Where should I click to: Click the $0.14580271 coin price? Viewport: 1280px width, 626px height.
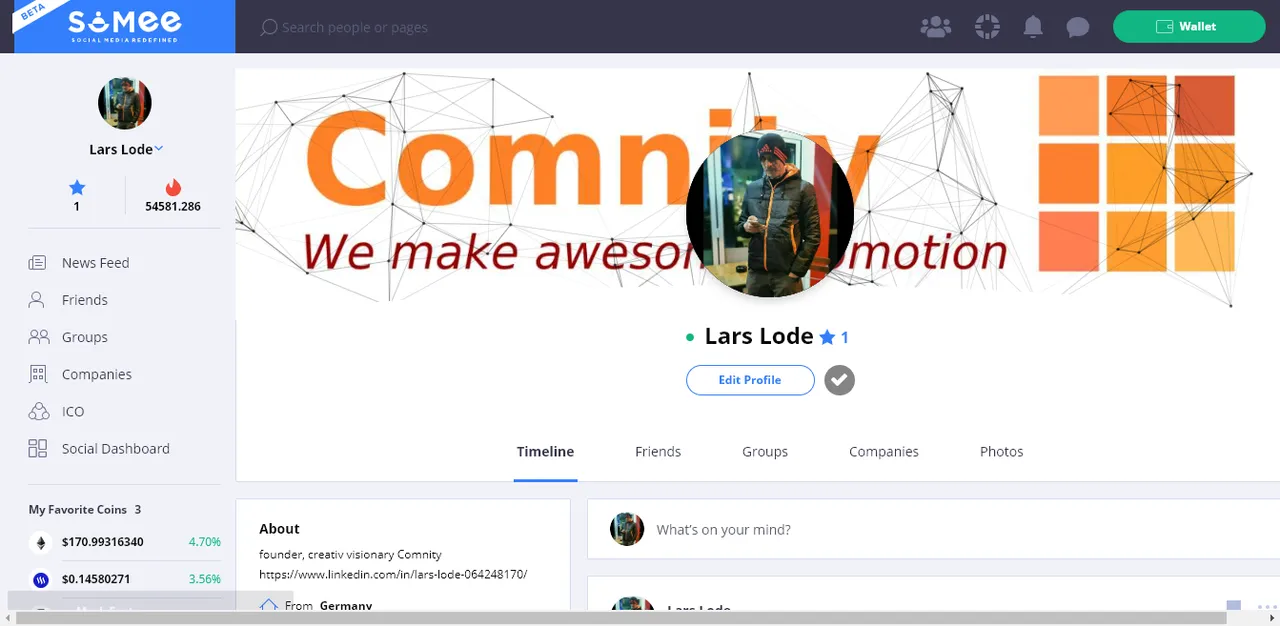tap(96, 579)
